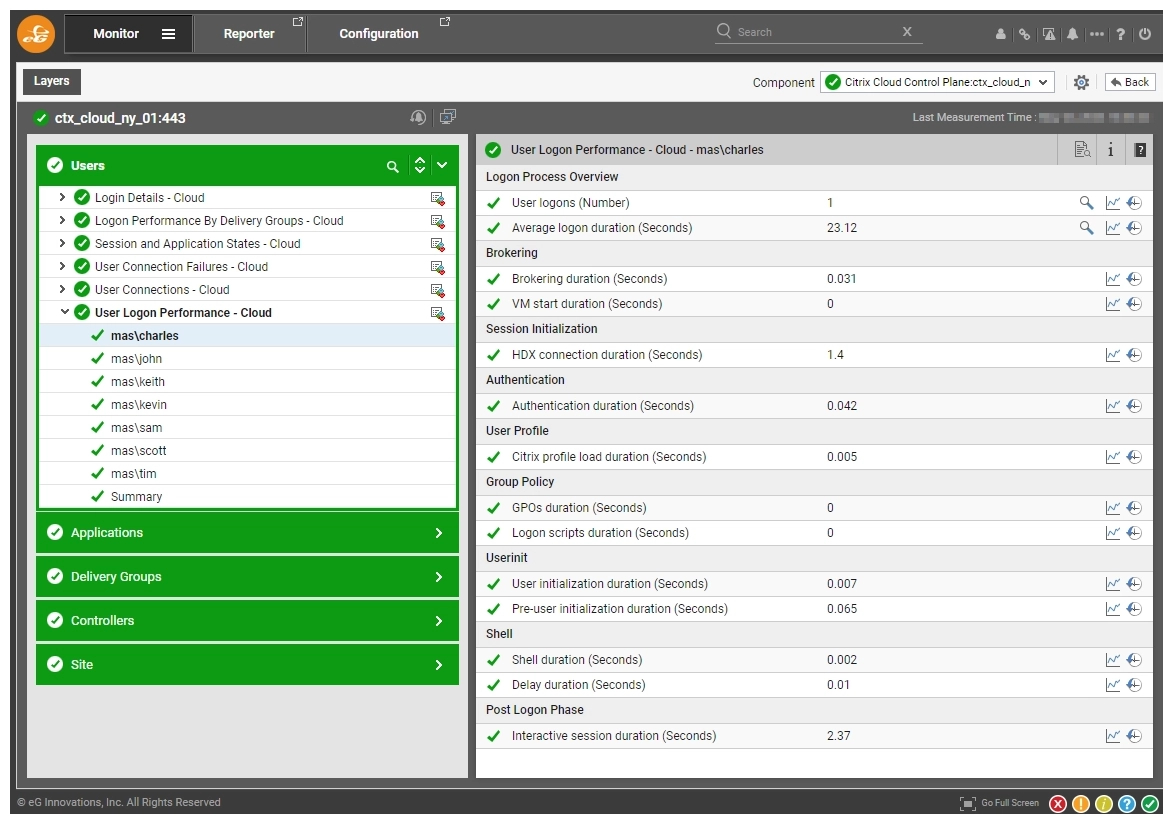Click the Back button

click(1130, 82)
